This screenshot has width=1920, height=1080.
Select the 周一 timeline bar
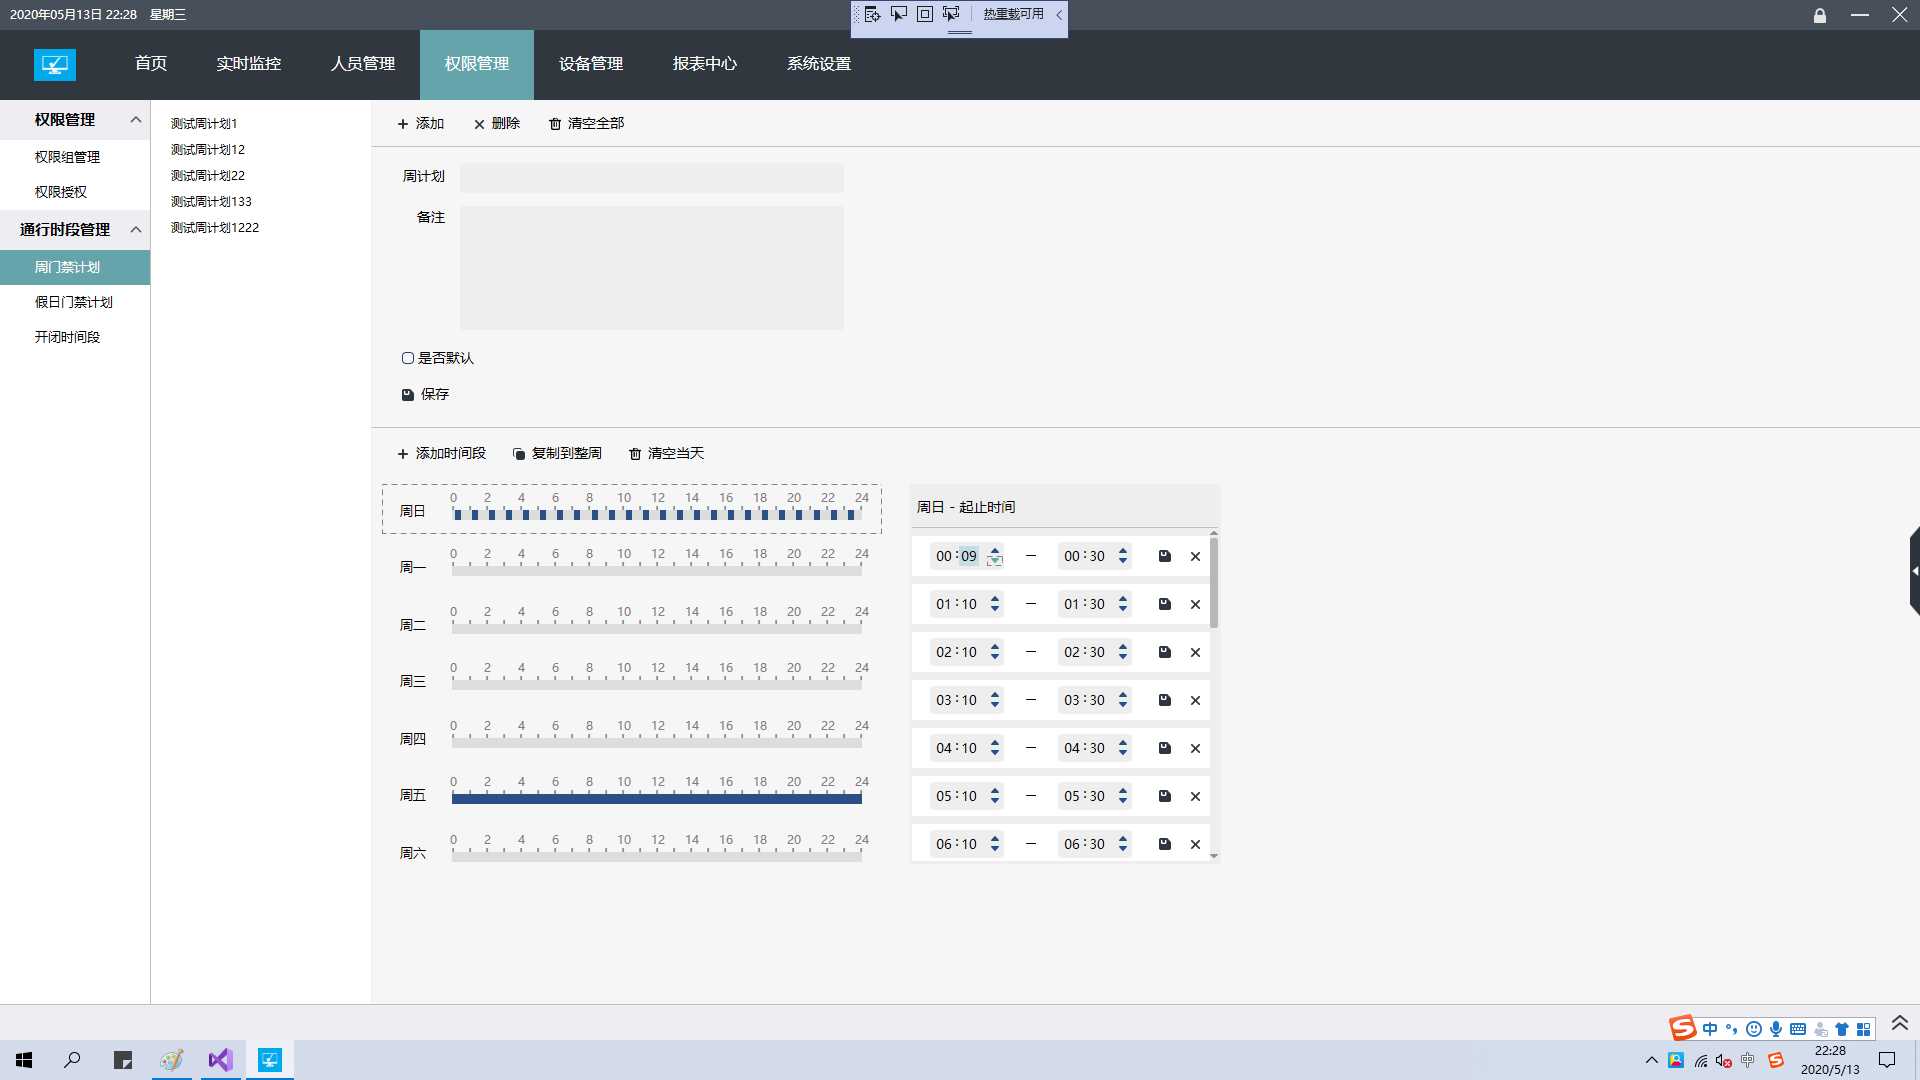tap(656, 570)
